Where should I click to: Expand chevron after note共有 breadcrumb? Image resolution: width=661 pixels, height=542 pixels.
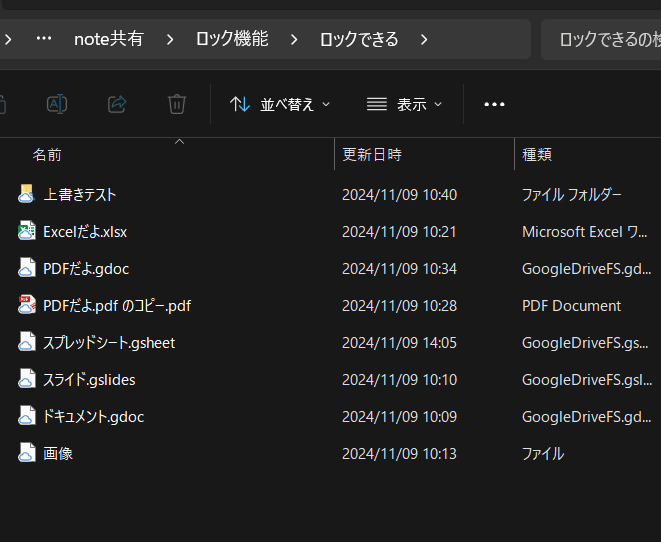[x=170, y=40]
